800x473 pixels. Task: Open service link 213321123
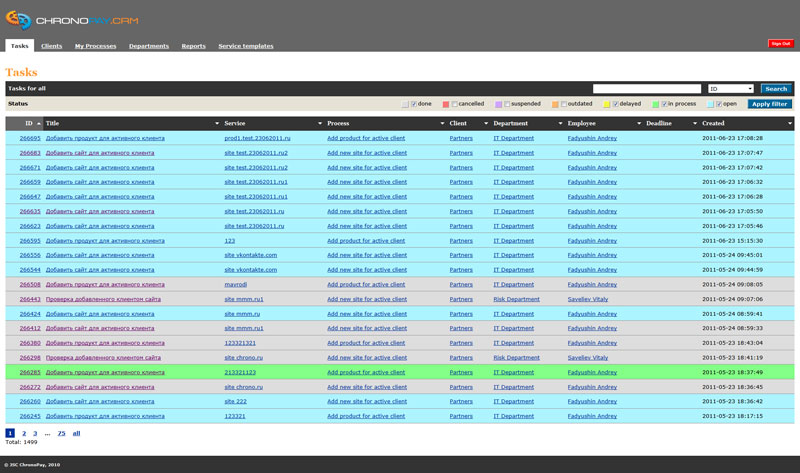coord(240,372)
